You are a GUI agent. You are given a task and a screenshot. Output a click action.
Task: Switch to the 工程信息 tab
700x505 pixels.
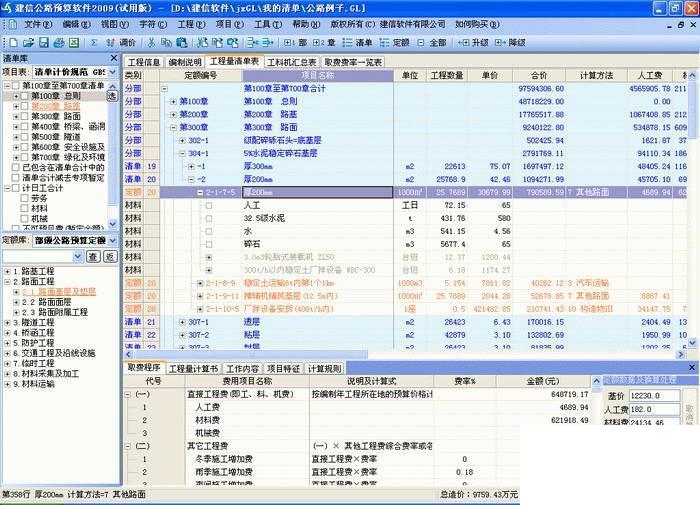click(x=144, y=62)
